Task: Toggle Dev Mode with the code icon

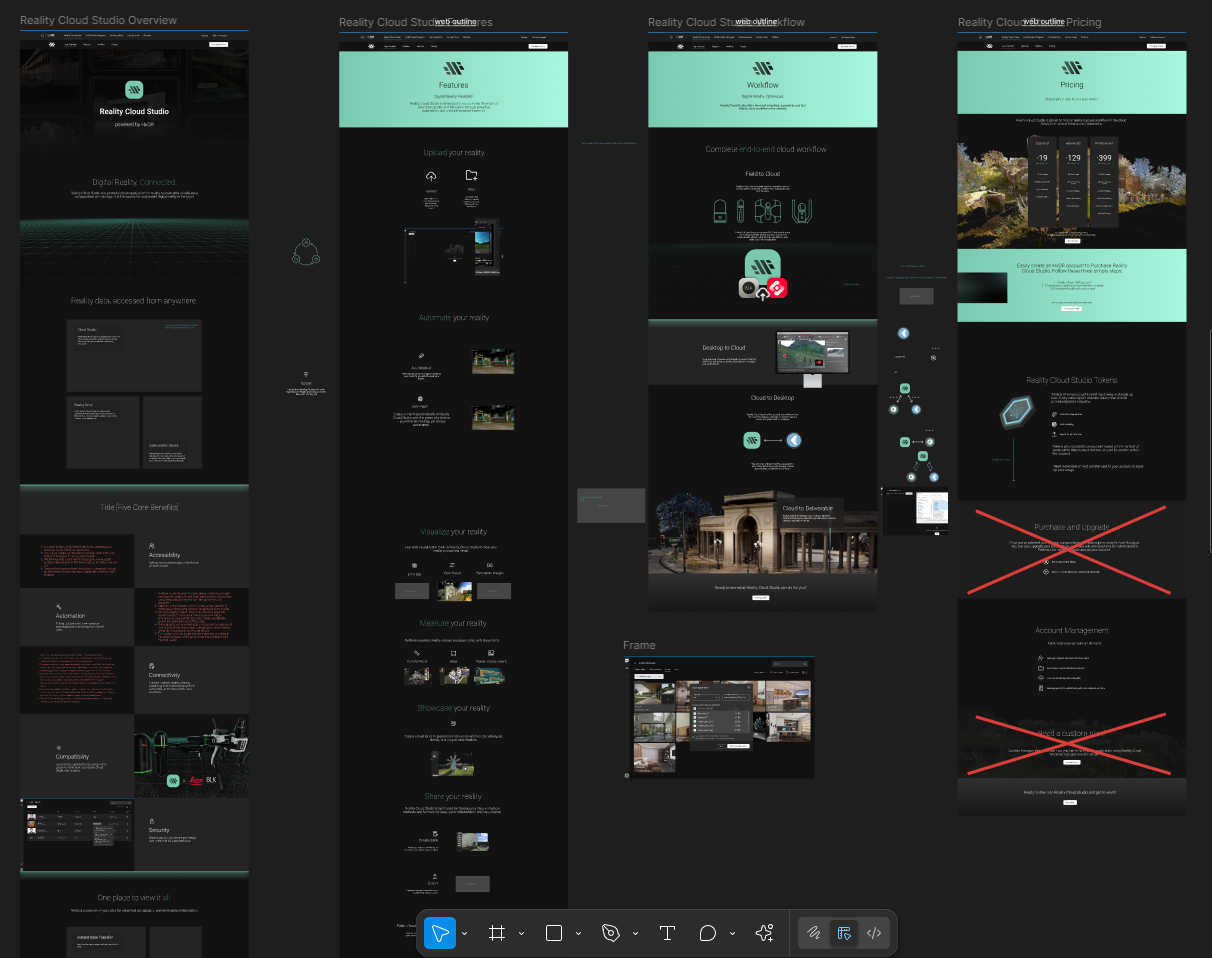Action: (874, 933)
